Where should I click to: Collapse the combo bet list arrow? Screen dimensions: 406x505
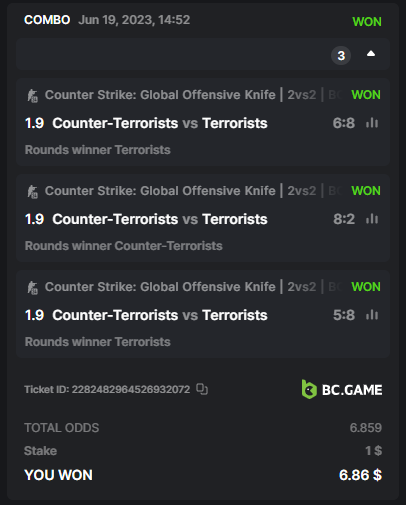point(371,54)
